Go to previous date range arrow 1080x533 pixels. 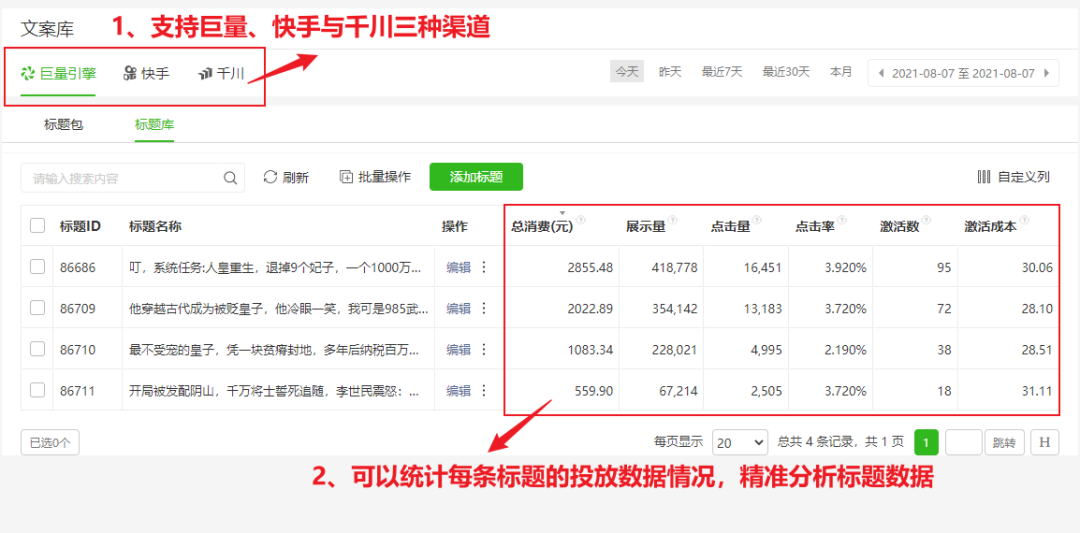tap(880, 73)
